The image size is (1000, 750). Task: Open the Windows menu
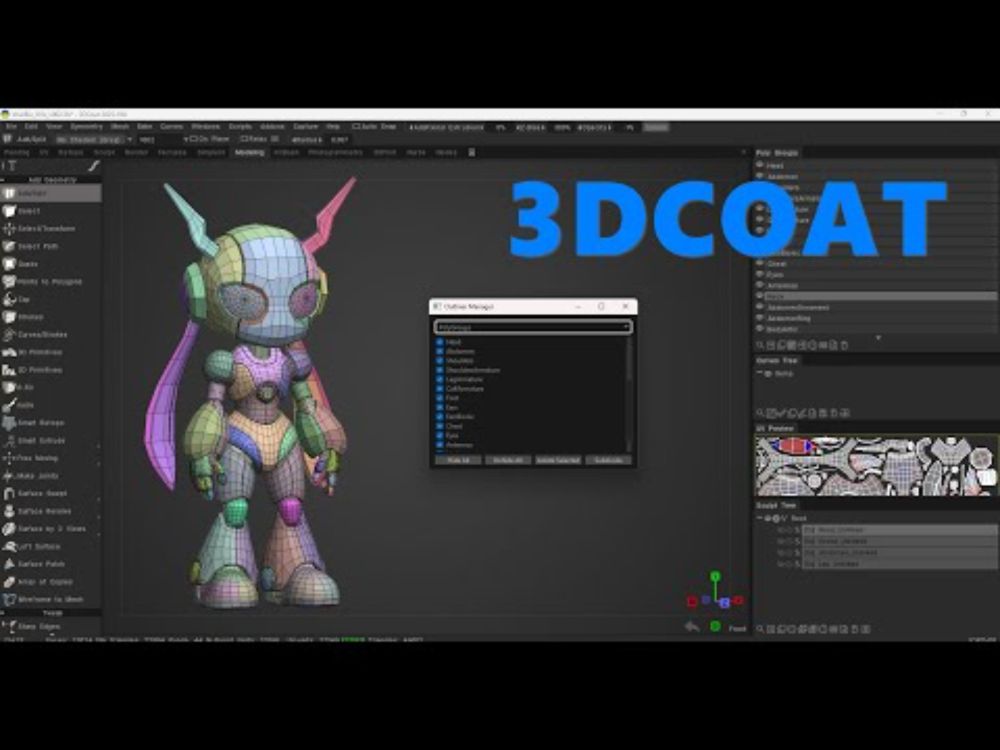pos(205,127)
